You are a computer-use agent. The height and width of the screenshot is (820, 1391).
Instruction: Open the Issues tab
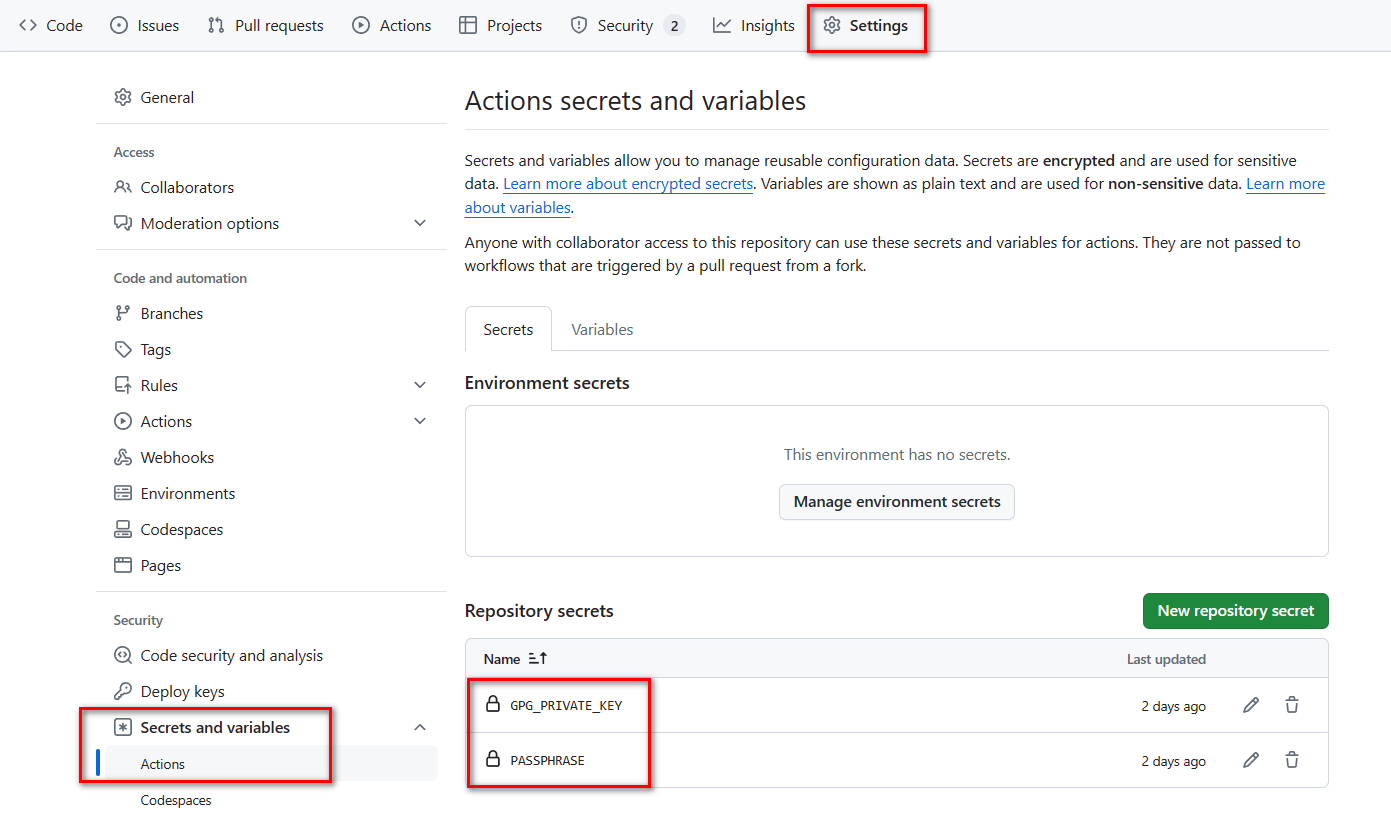[x=144, y=26]
